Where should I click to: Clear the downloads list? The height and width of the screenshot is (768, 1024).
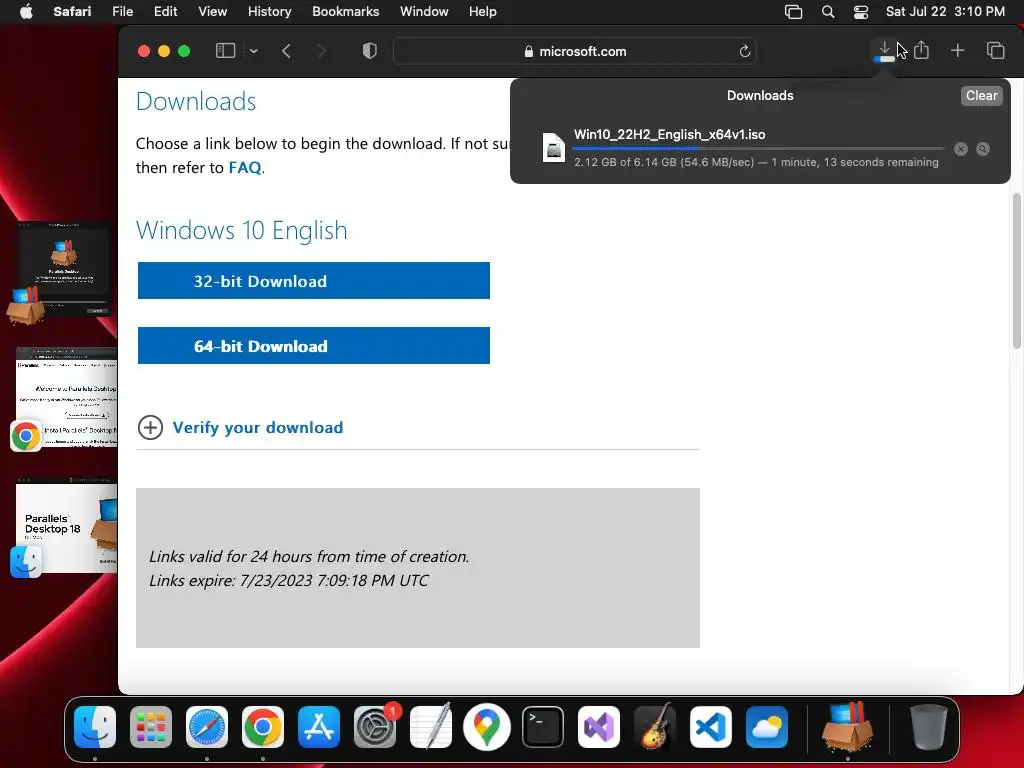click(x=981, y=95)
